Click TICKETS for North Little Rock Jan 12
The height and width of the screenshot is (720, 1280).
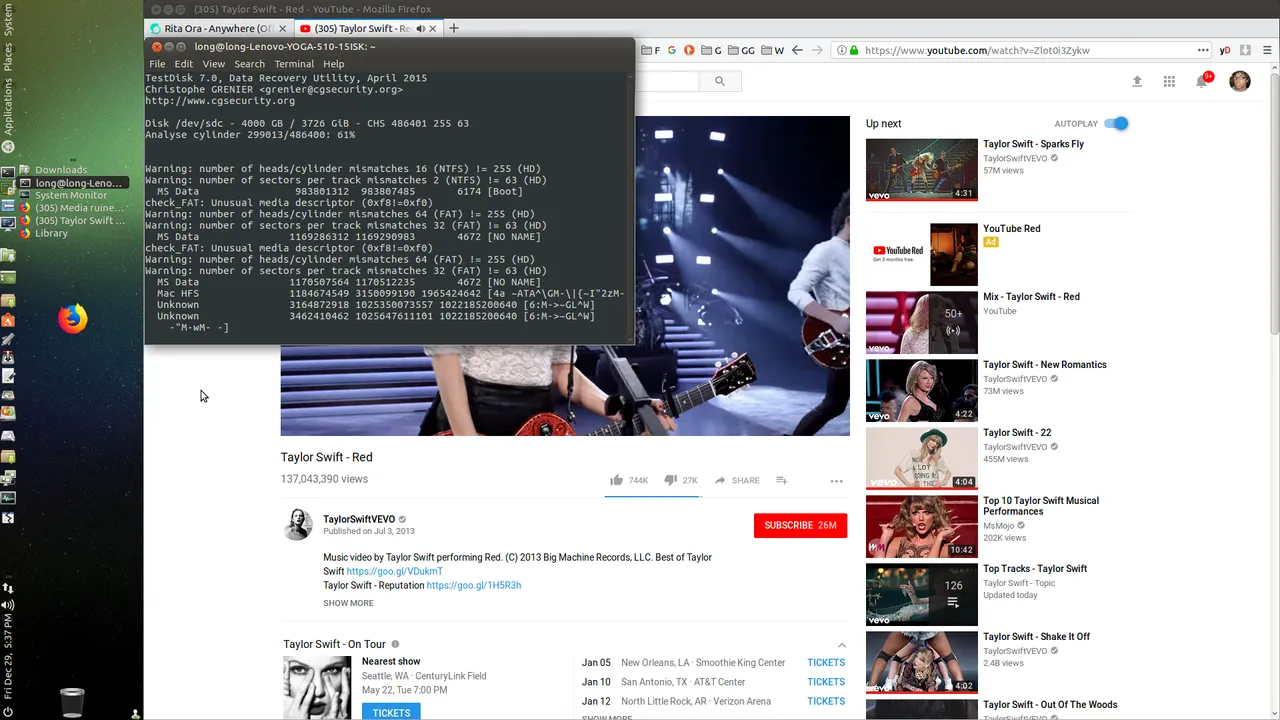coord(826,701)
